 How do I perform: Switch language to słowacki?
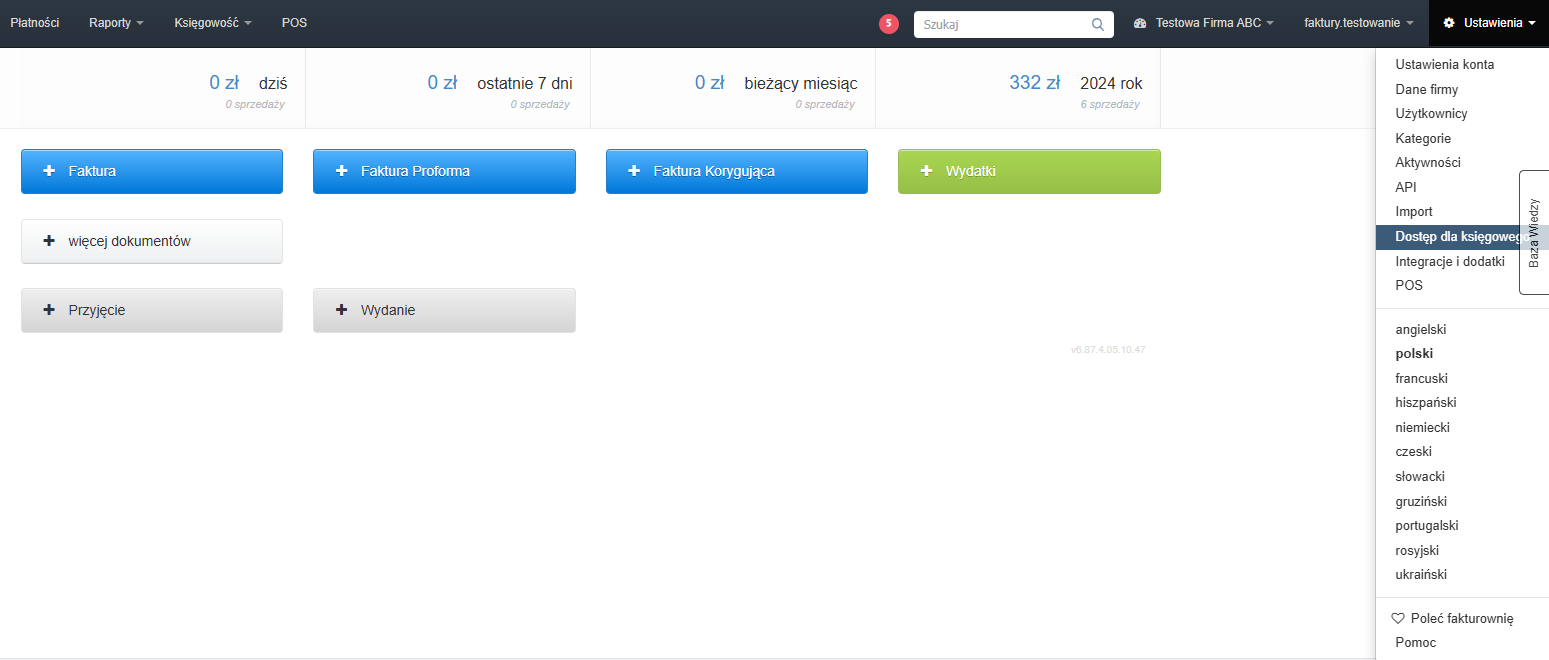pos(1420,476)
